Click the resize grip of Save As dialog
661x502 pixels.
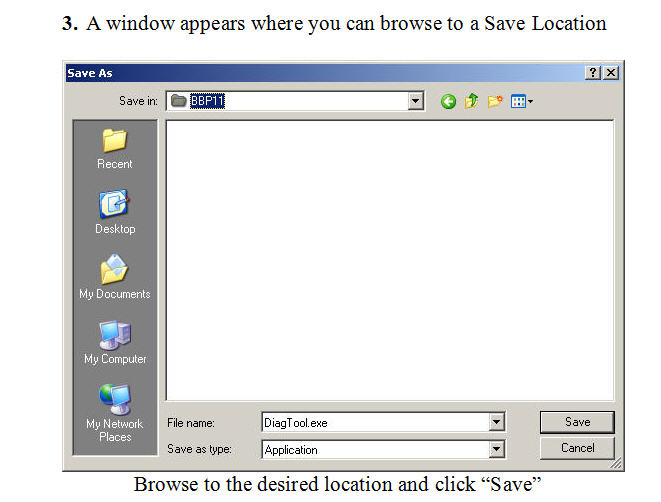tap(616, 463)
